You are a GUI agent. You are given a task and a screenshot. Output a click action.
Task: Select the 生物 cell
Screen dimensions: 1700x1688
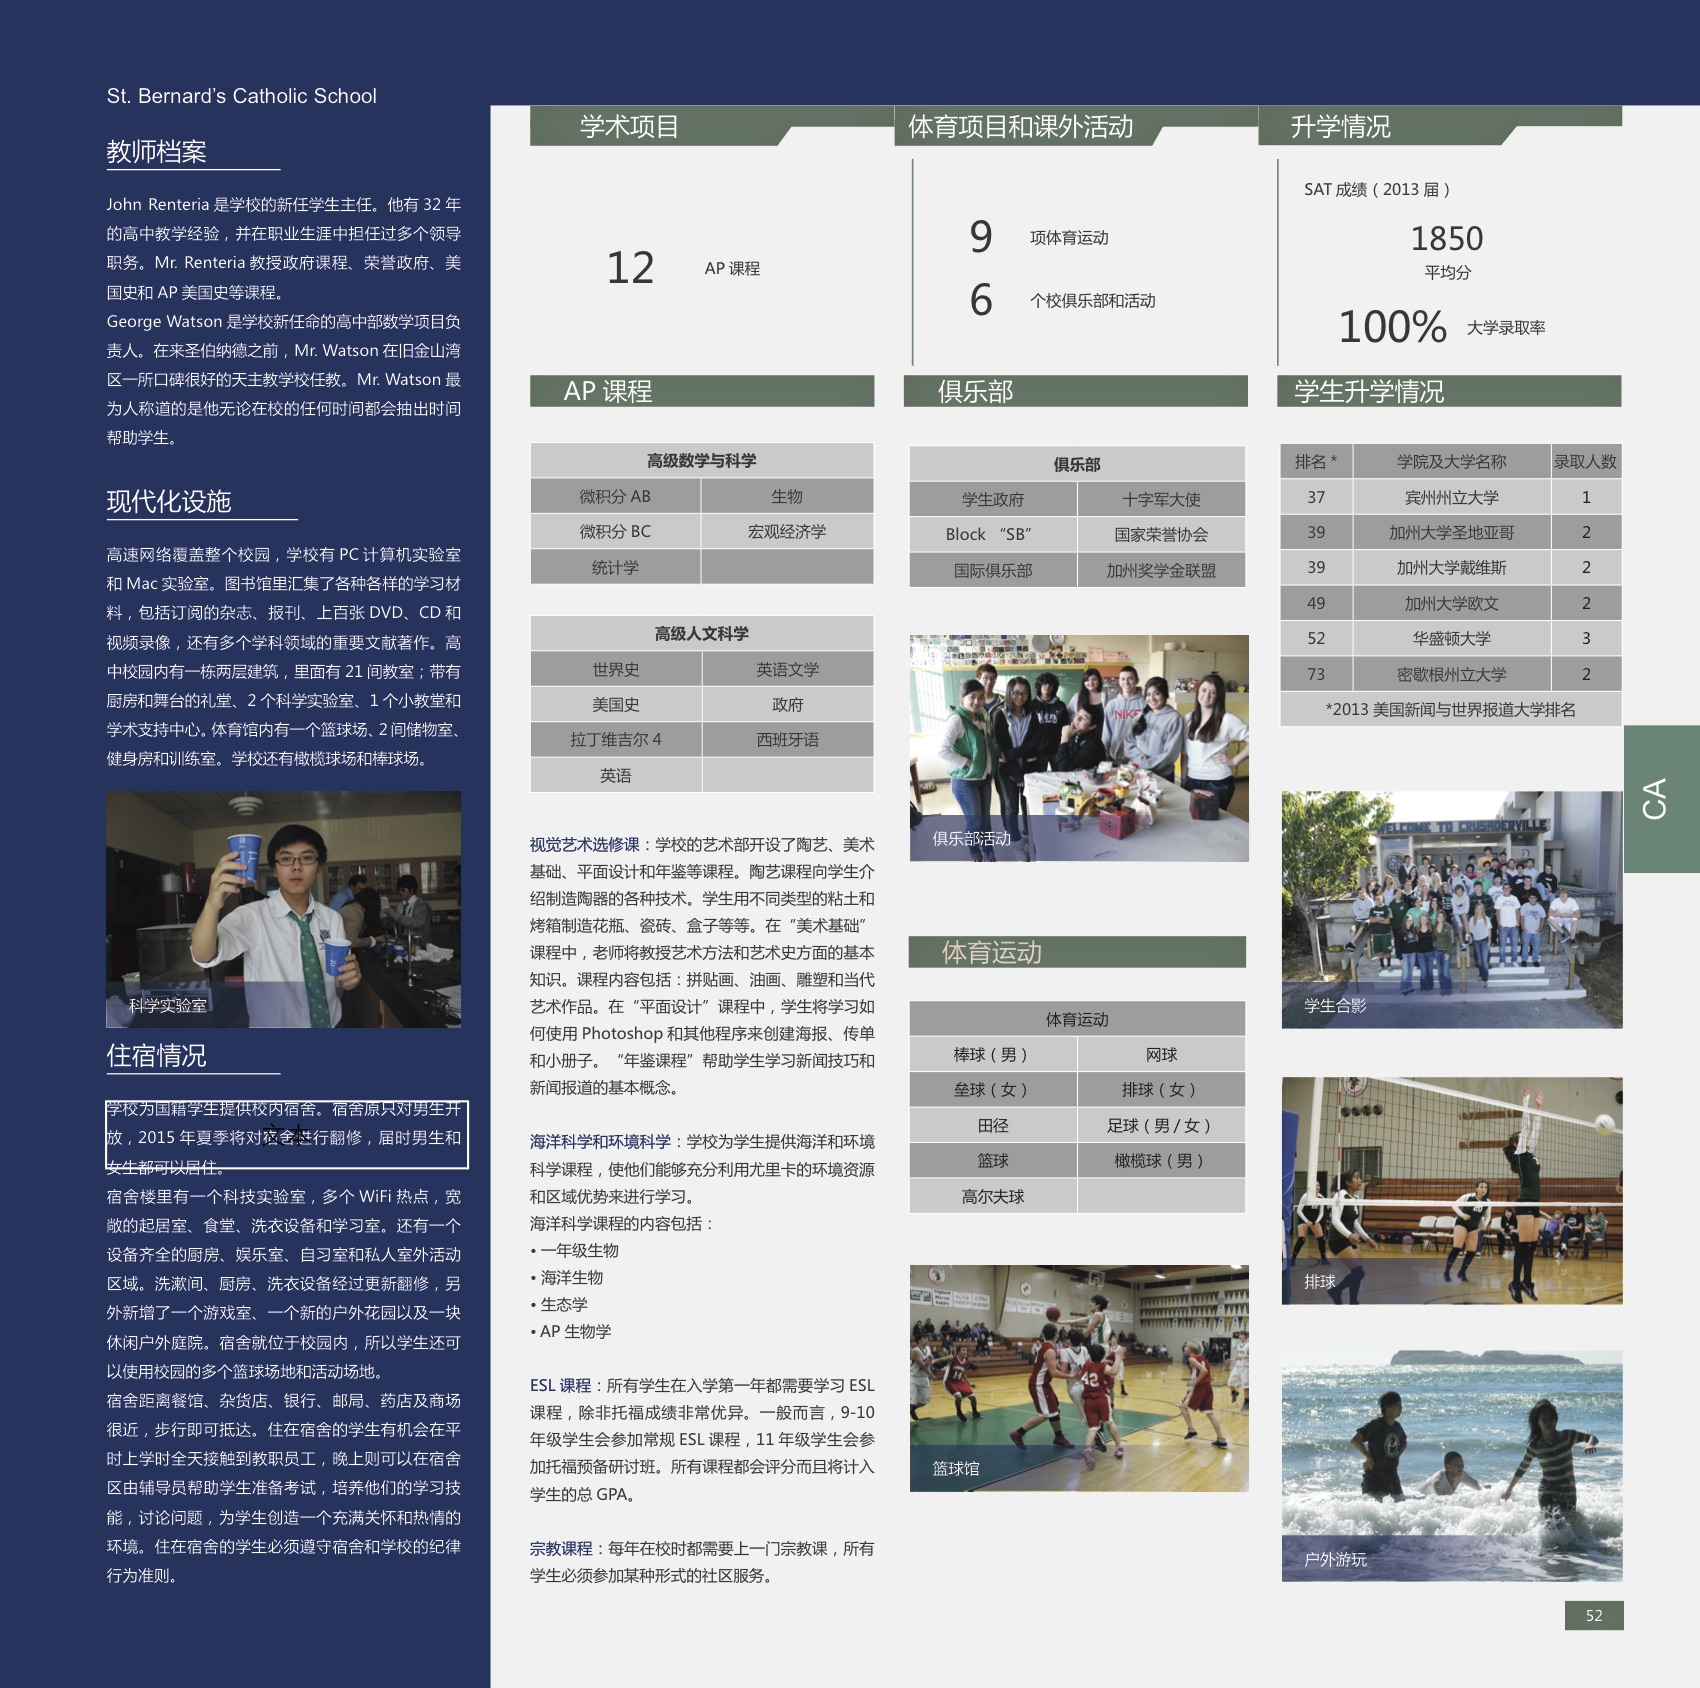pos(787,496)
